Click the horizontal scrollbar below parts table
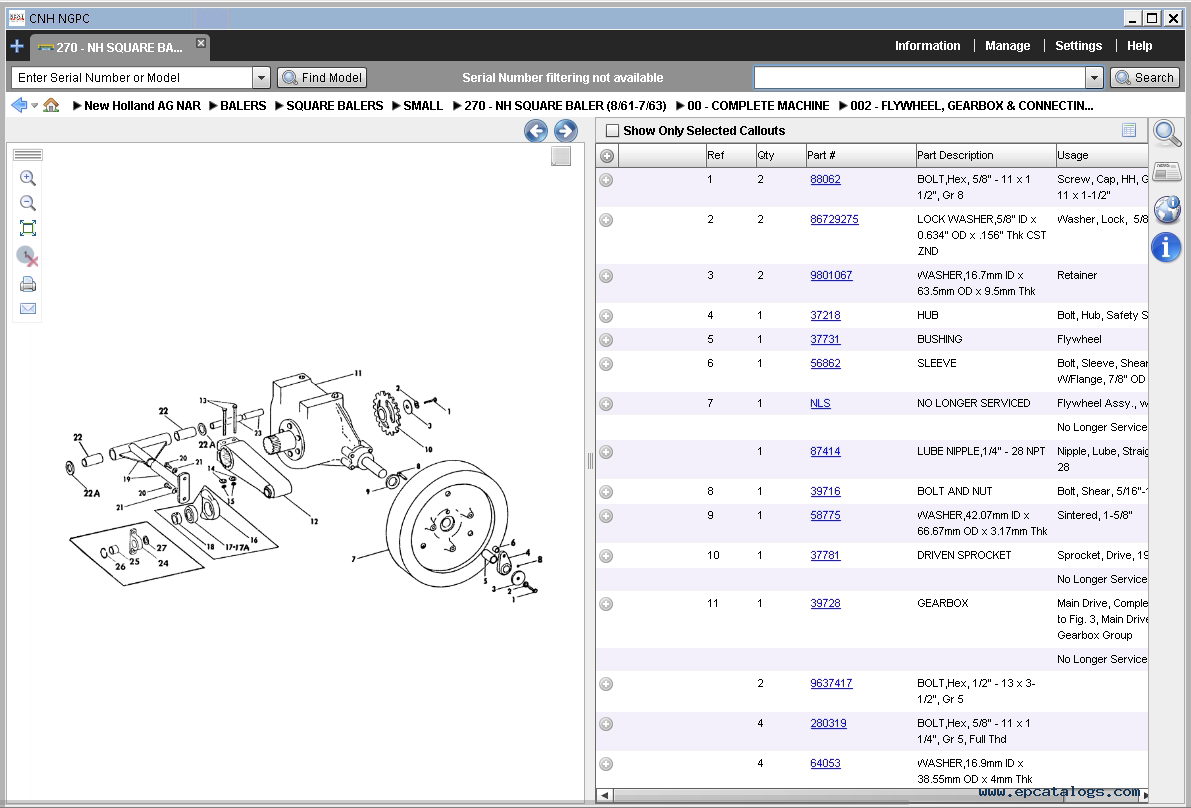This screenshot has width=1191, height=808. coord(870,796)
